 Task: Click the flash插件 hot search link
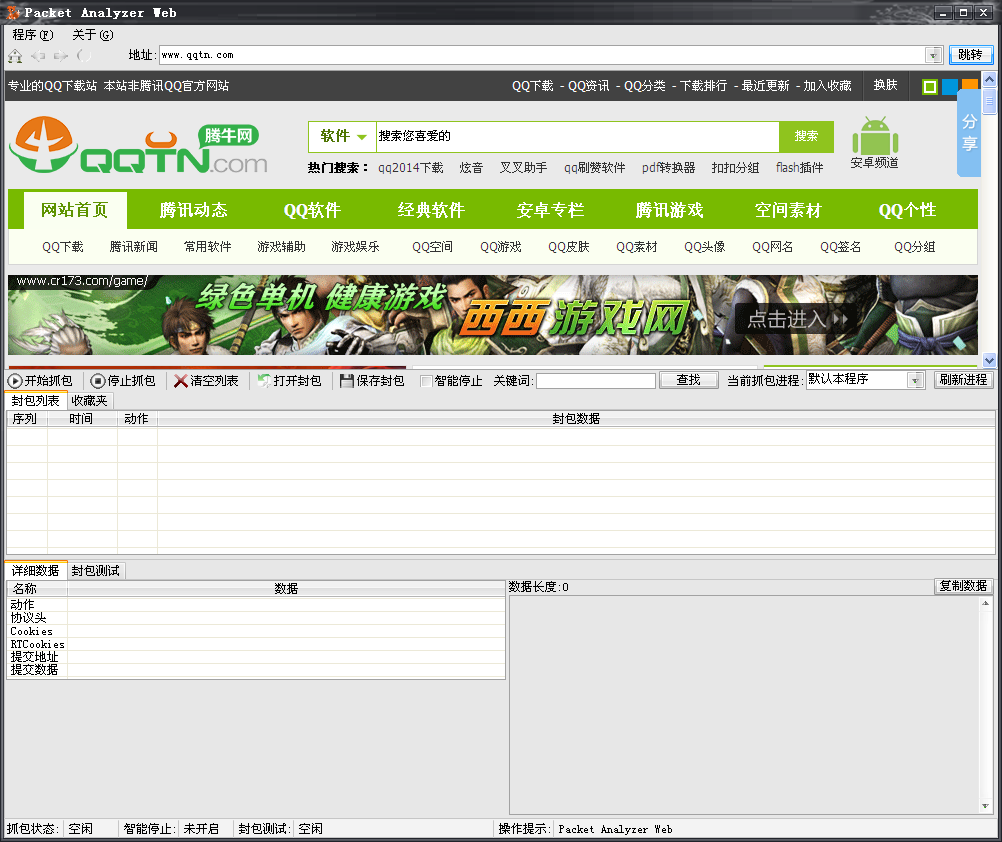[799, 167]
